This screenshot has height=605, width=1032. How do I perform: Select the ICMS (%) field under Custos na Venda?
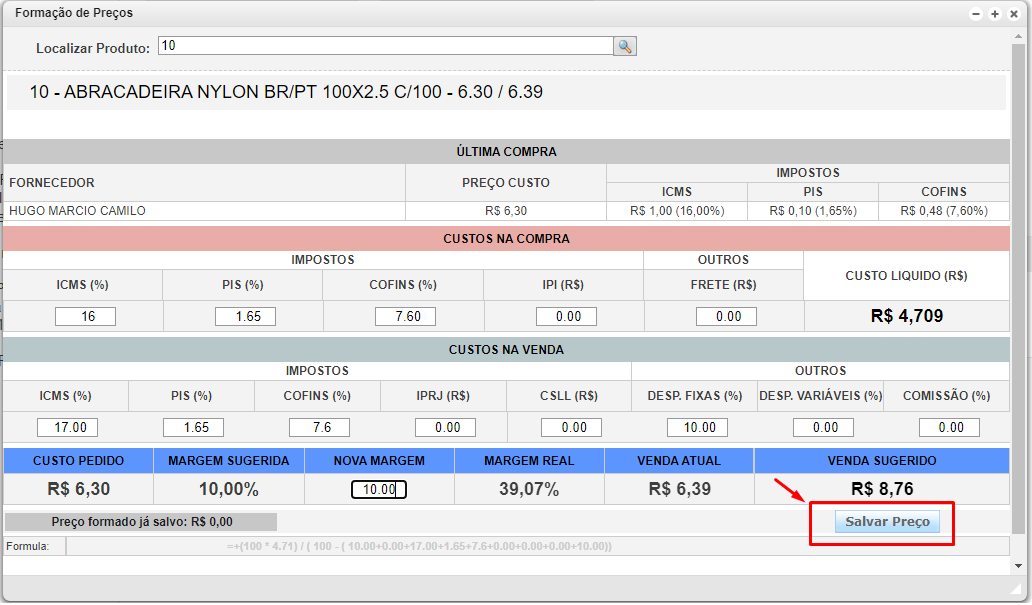[x=67, y=427]
